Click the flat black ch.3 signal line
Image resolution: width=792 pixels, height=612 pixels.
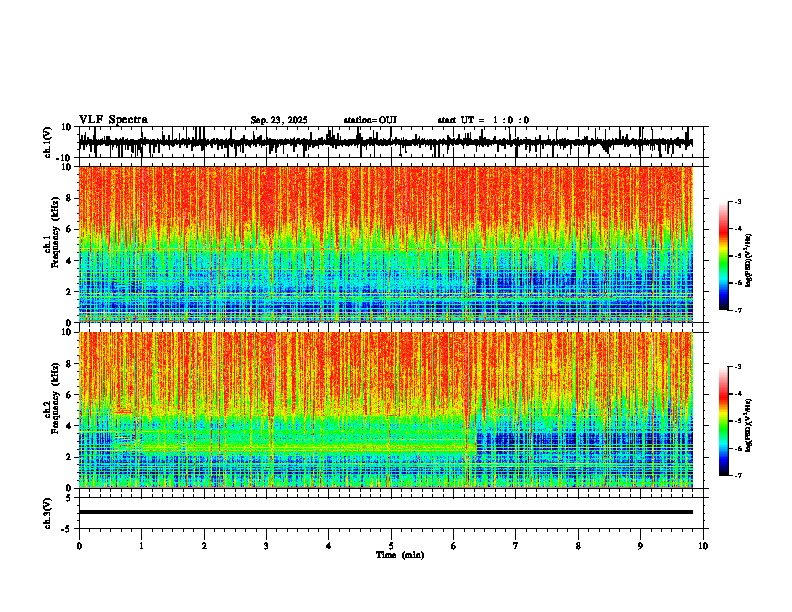click(x=385, y=512)
